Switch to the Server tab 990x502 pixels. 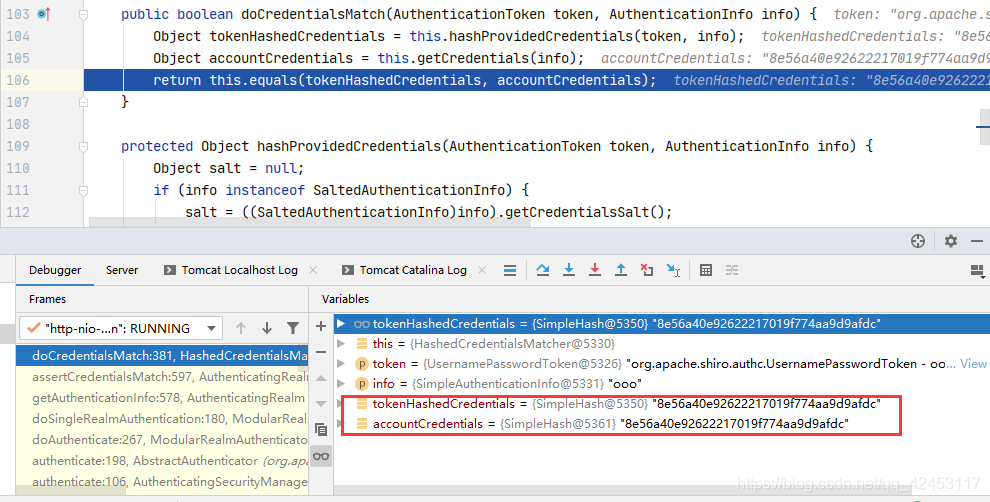[x=122, y=270]
